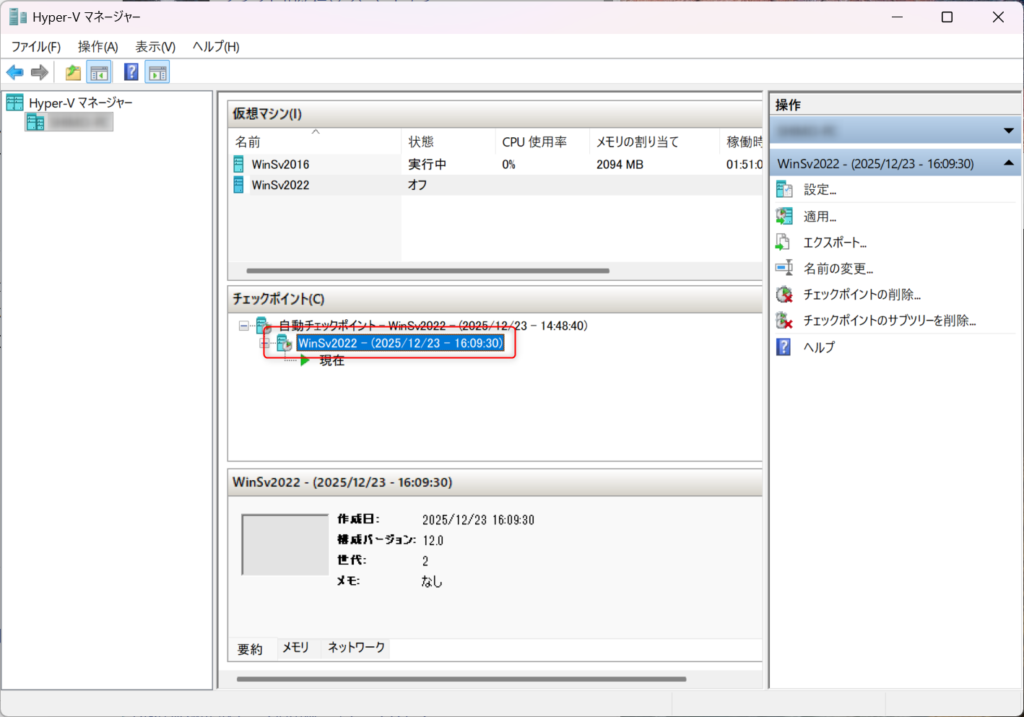Sort the VM list by 状態 column
This screenshot has height=717, width=1024.
(x=421, y=142)
